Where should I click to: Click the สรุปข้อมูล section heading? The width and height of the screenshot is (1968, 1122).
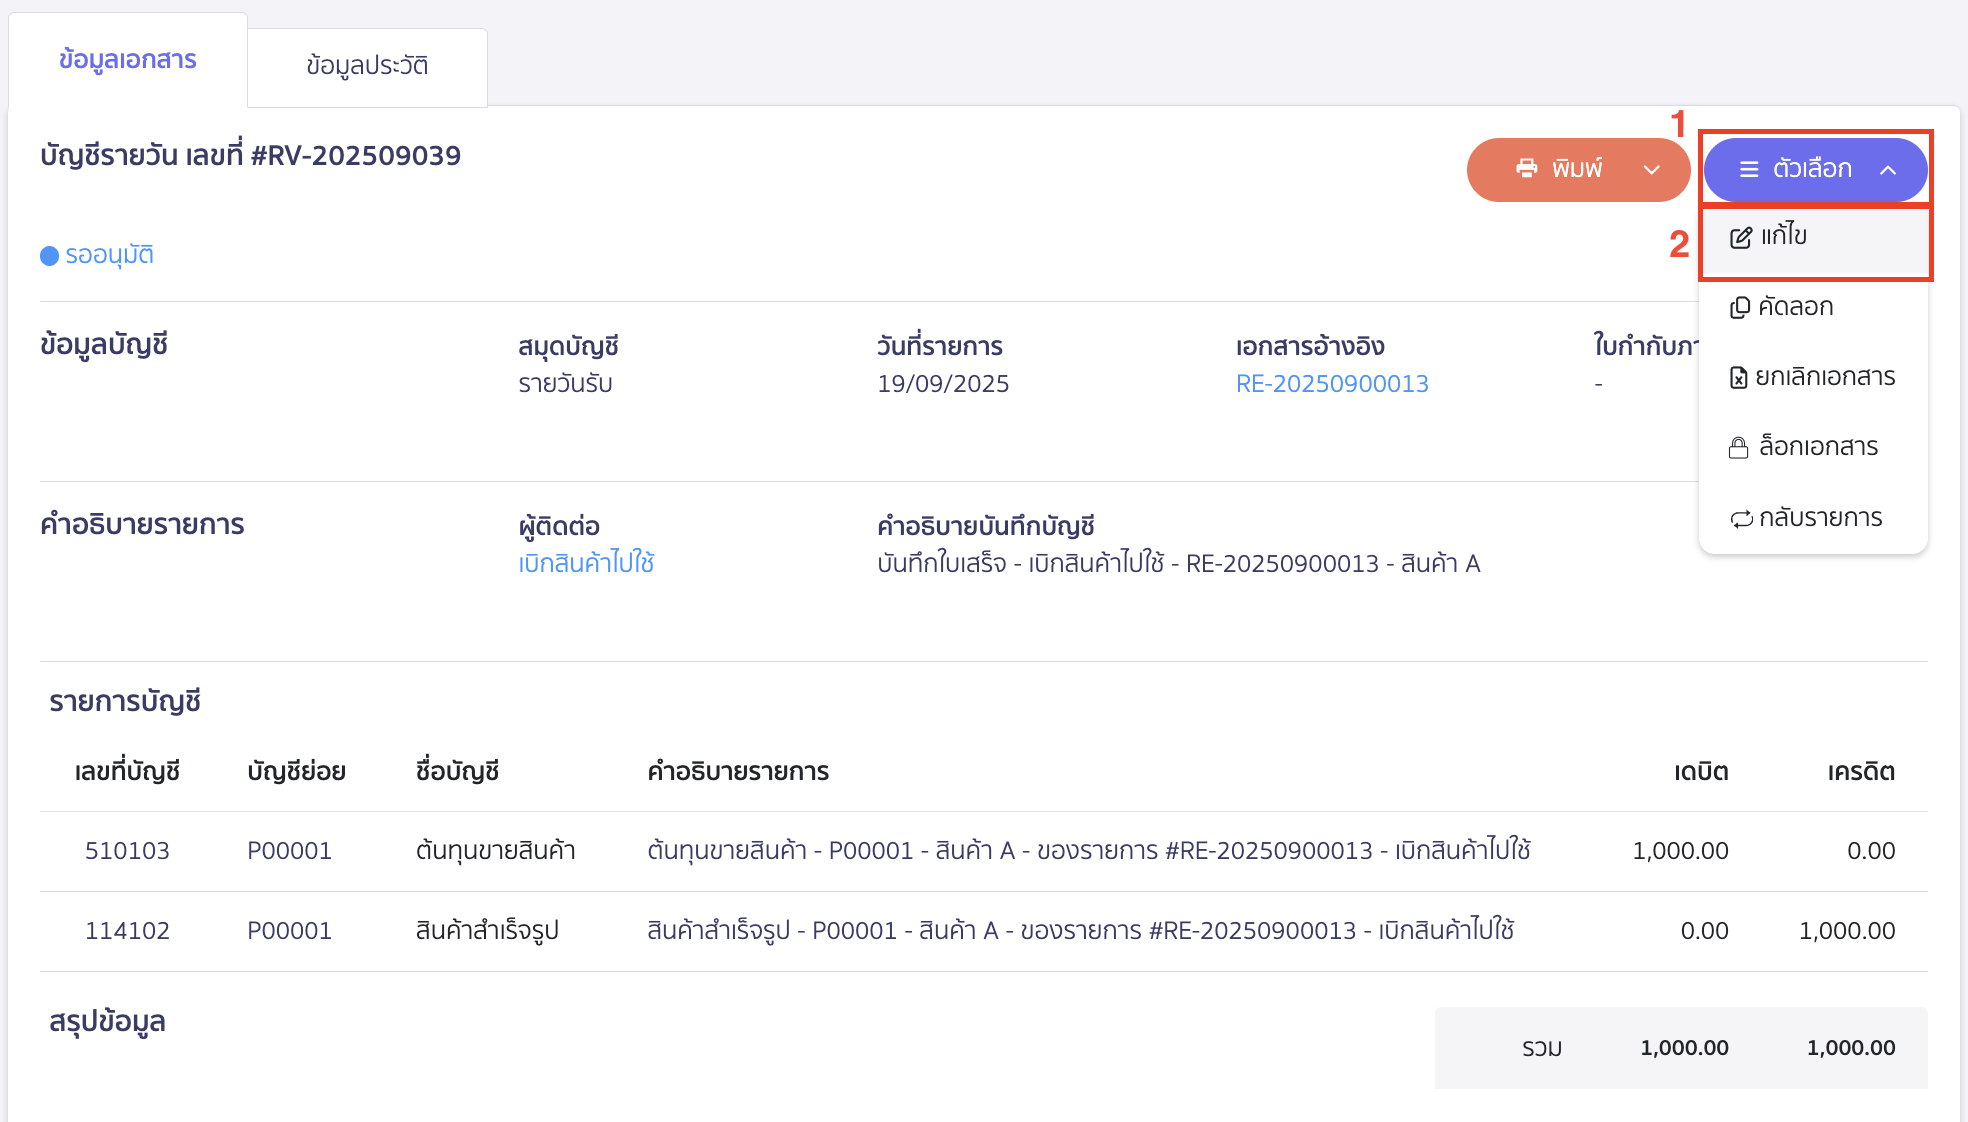(x=107, y=1023)
